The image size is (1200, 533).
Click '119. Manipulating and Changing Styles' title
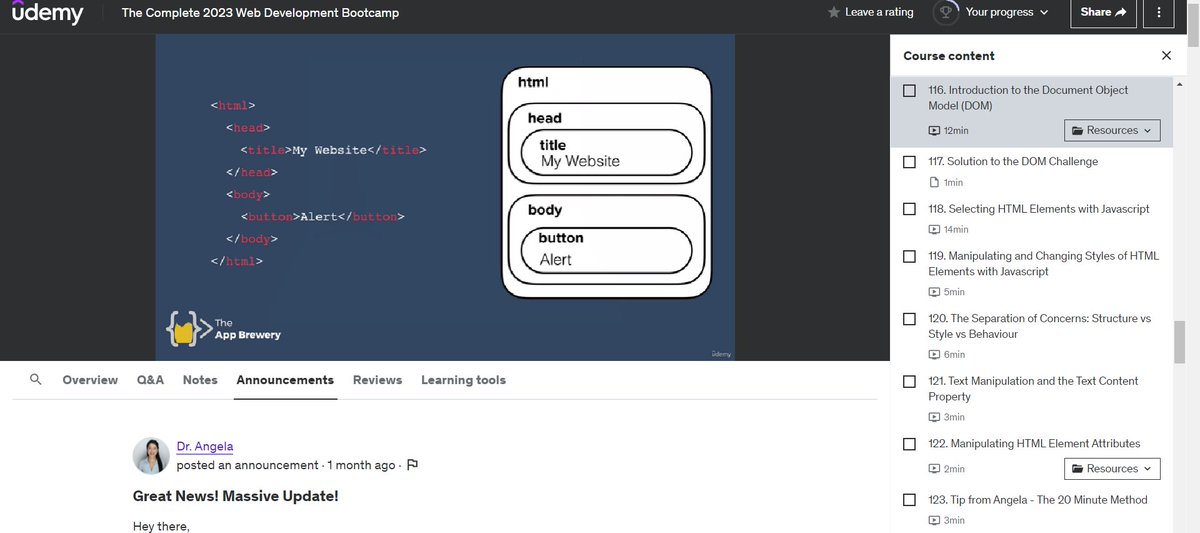pyautogui.click(x=1043, y=263)
